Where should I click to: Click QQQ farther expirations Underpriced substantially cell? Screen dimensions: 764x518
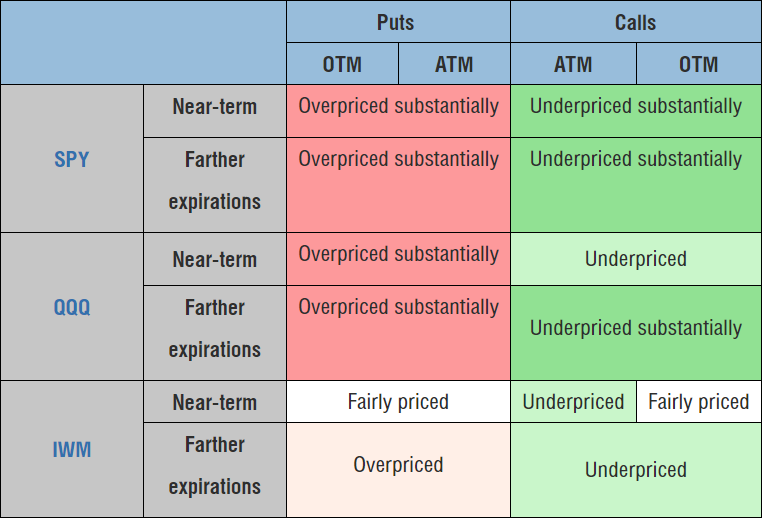coord(636,333)
